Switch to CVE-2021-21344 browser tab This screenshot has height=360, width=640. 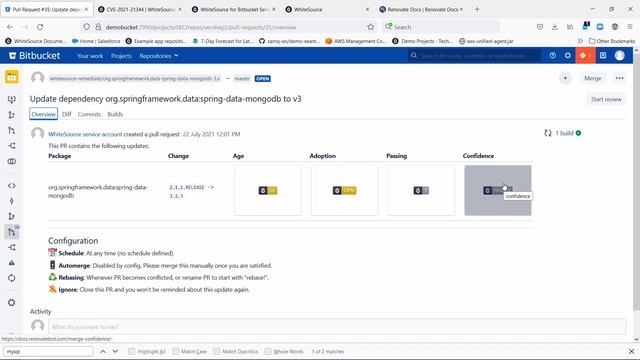(x=140, y=9)
